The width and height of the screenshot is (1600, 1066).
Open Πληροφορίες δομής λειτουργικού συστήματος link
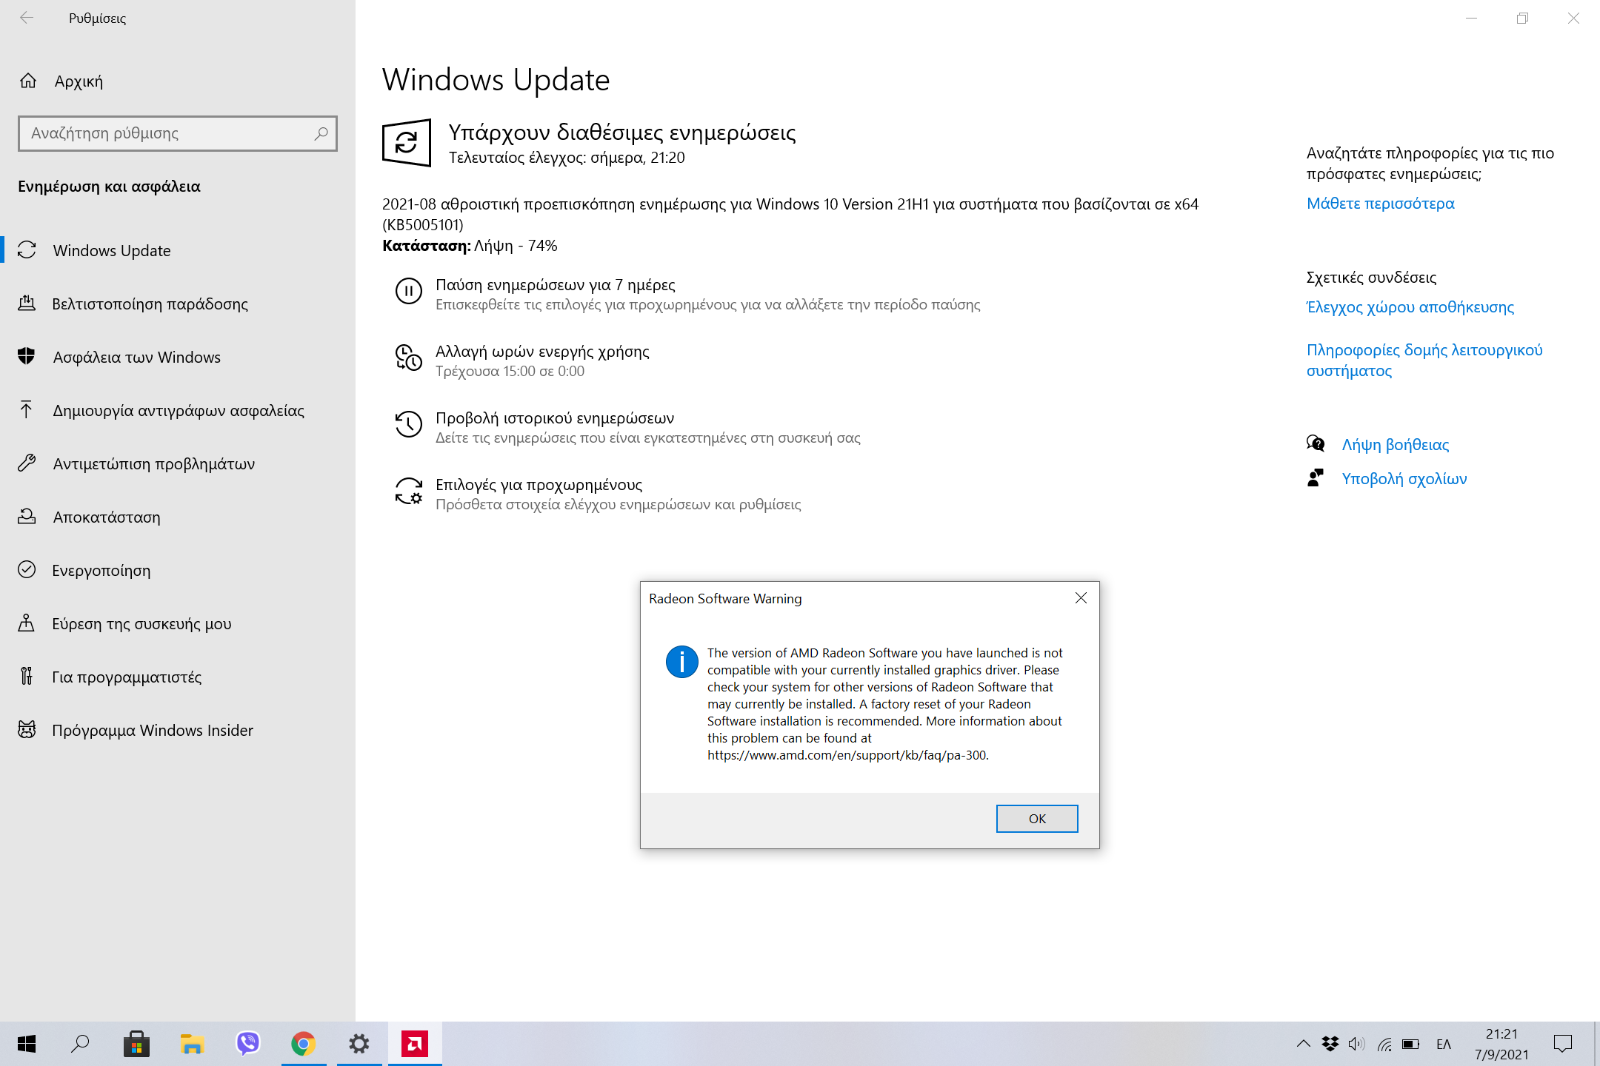(x=1424, y=360)
